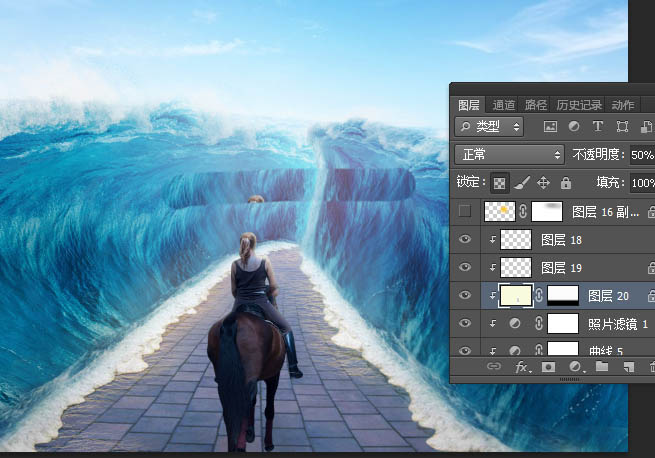Lock image pixels brush icon
Viewport: 655px width, 458px height.
[x=522, y=183]
